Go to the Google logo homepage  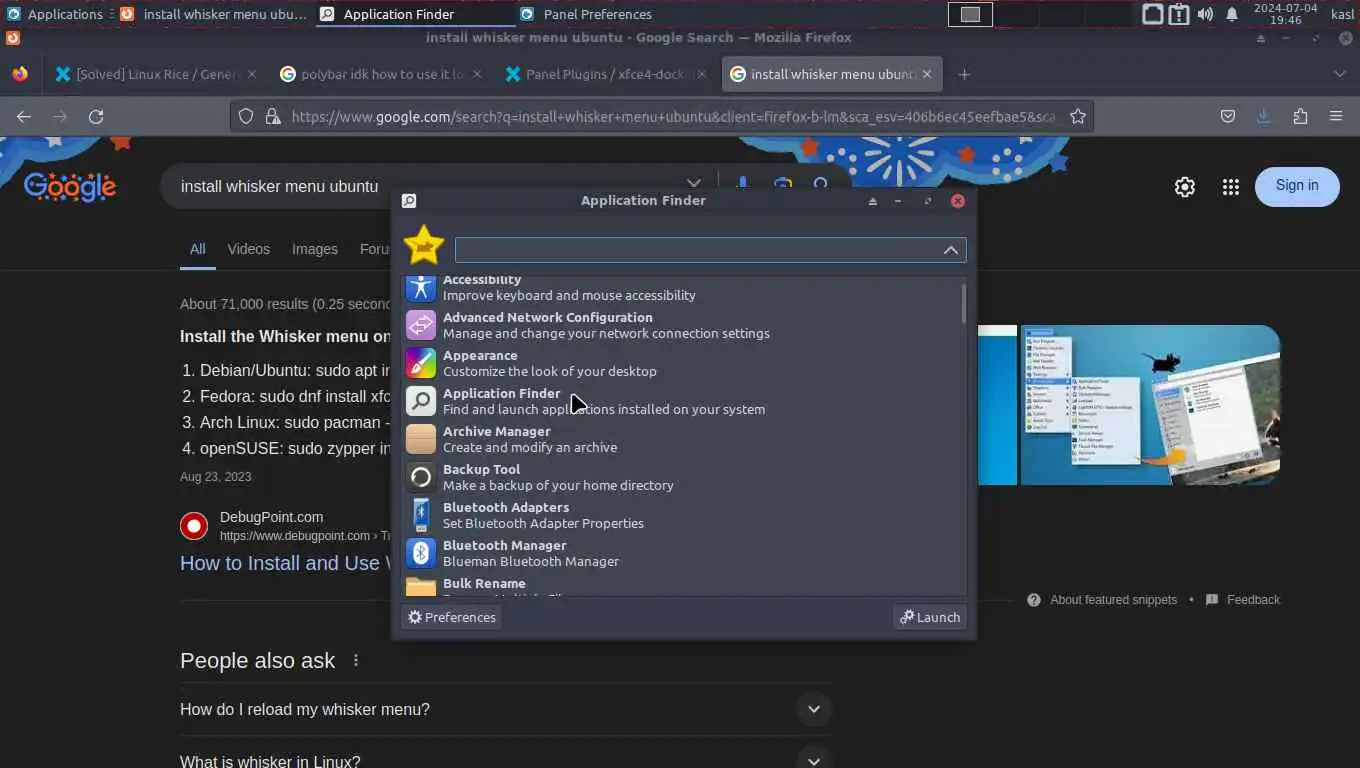tap(70, 187)
